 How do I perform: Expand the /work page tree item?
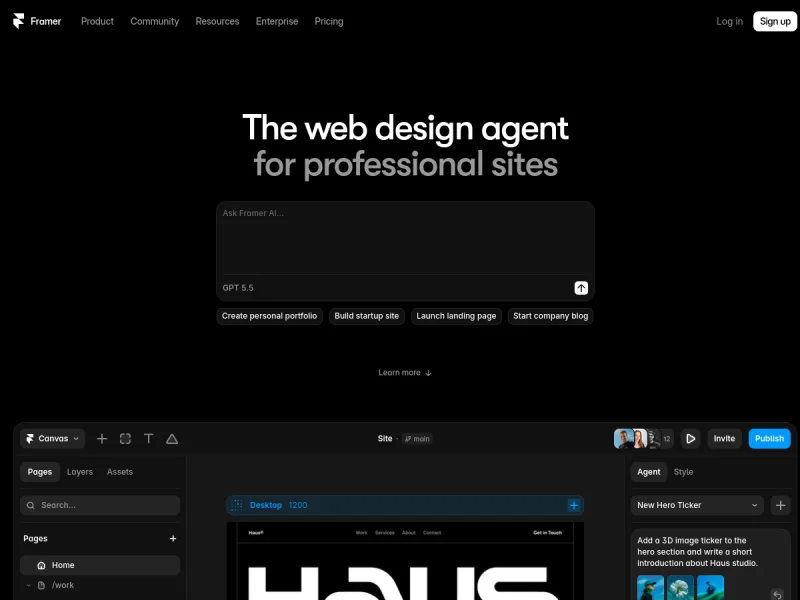click(x=29, y=585)
